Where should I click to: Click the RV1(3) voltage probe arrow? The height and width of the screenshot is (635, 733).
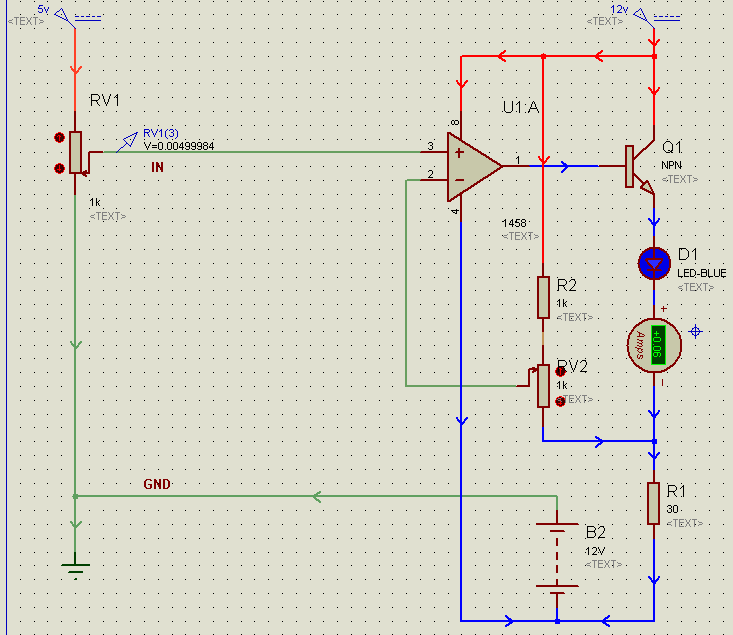tap(127, 141)
